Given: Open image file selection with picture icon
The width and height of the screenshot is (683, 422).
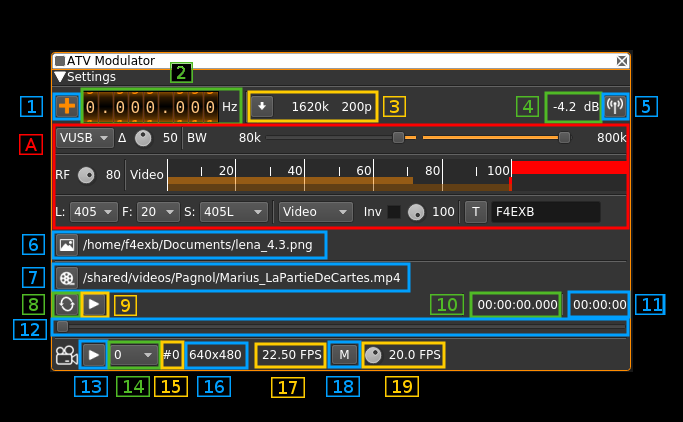Looking at the screenshot, I should pyautogui.click(x=67, y=245).
